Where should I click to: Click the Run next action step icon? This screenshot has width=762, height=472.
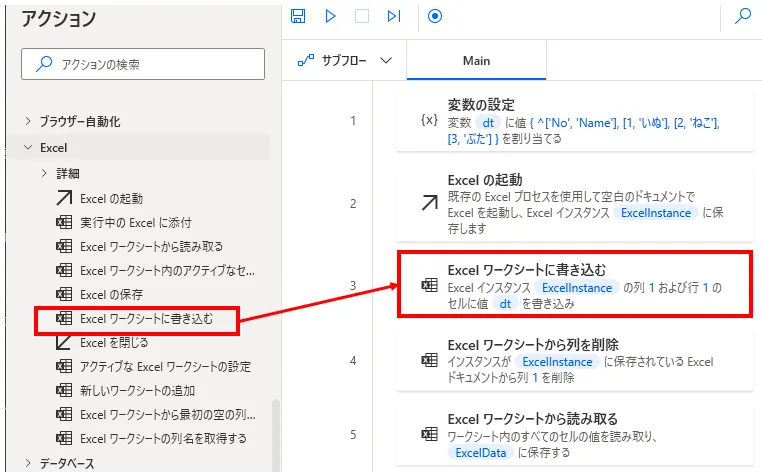pyautogui.click(x=394, y=16)
